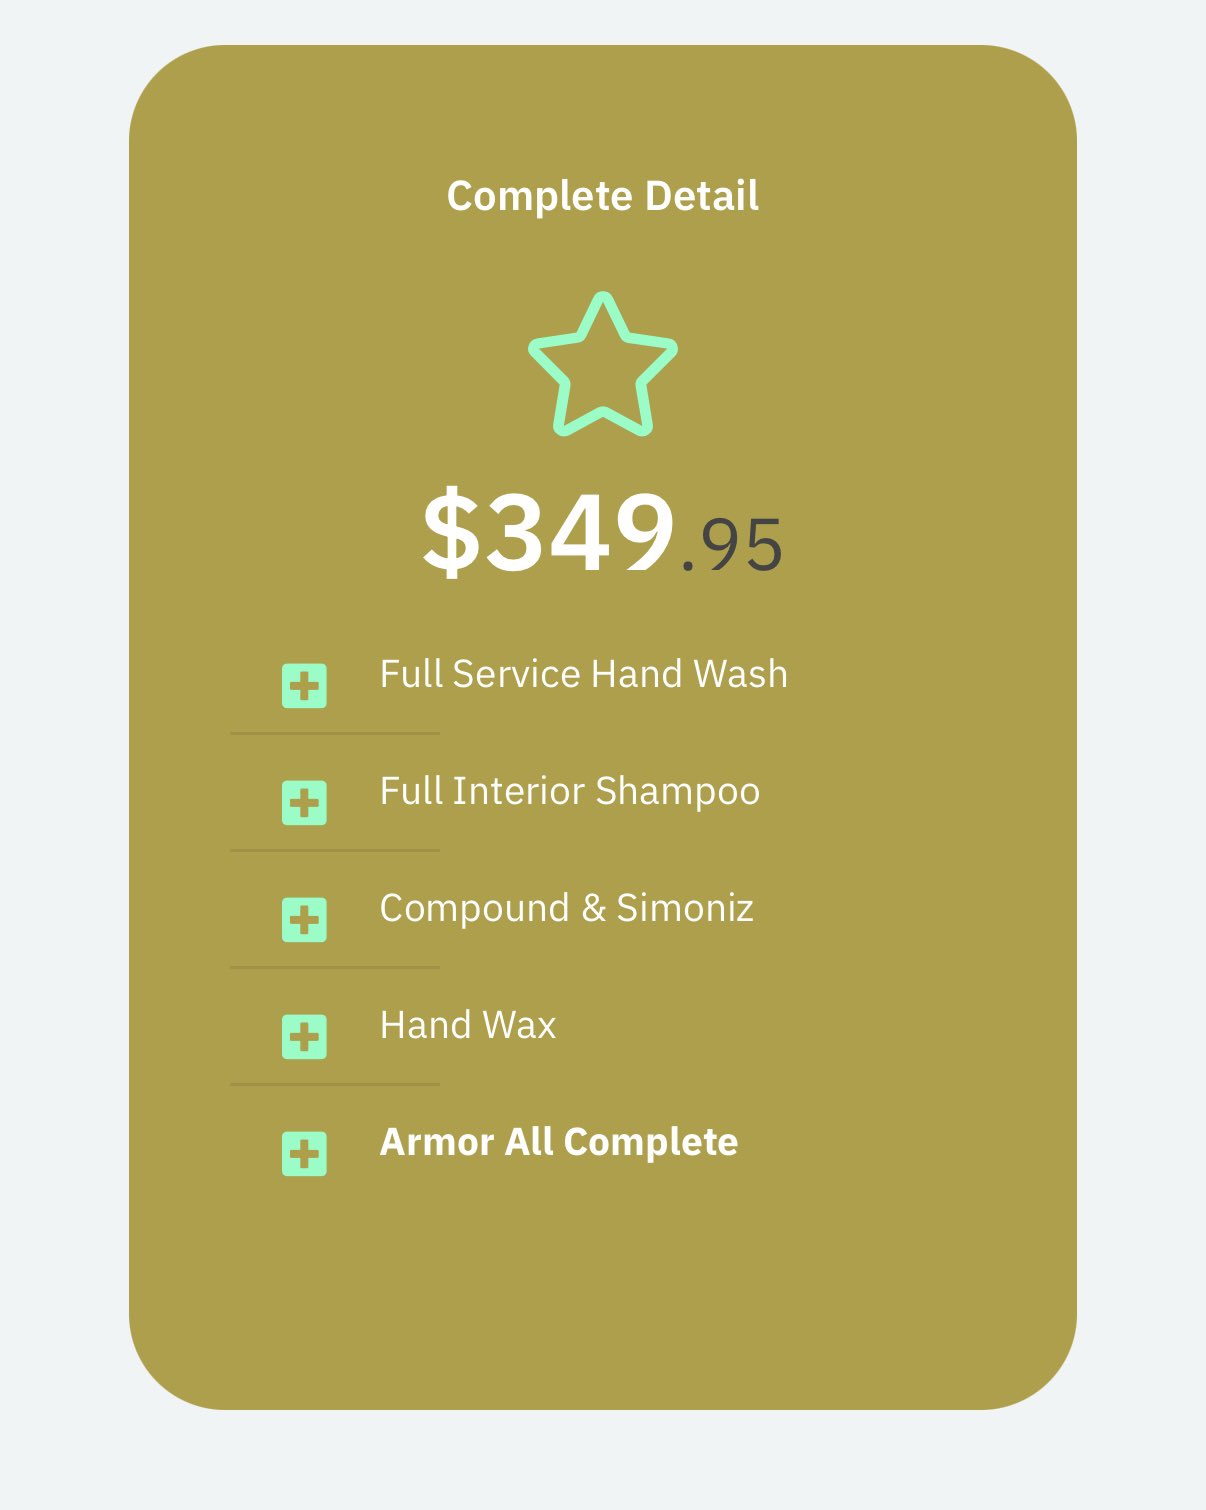Click the green star outline icon
Screen dimensions: 1206x1510
click(603, 365)
